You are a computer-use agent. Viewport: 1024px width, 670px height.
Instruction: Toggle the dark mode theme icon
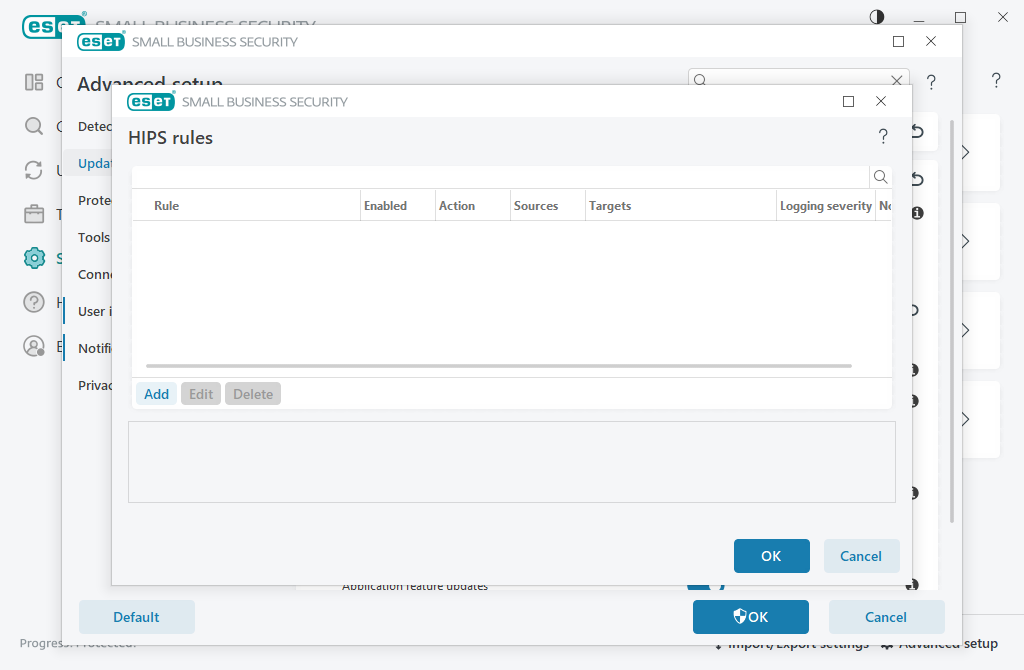point(877,17)
